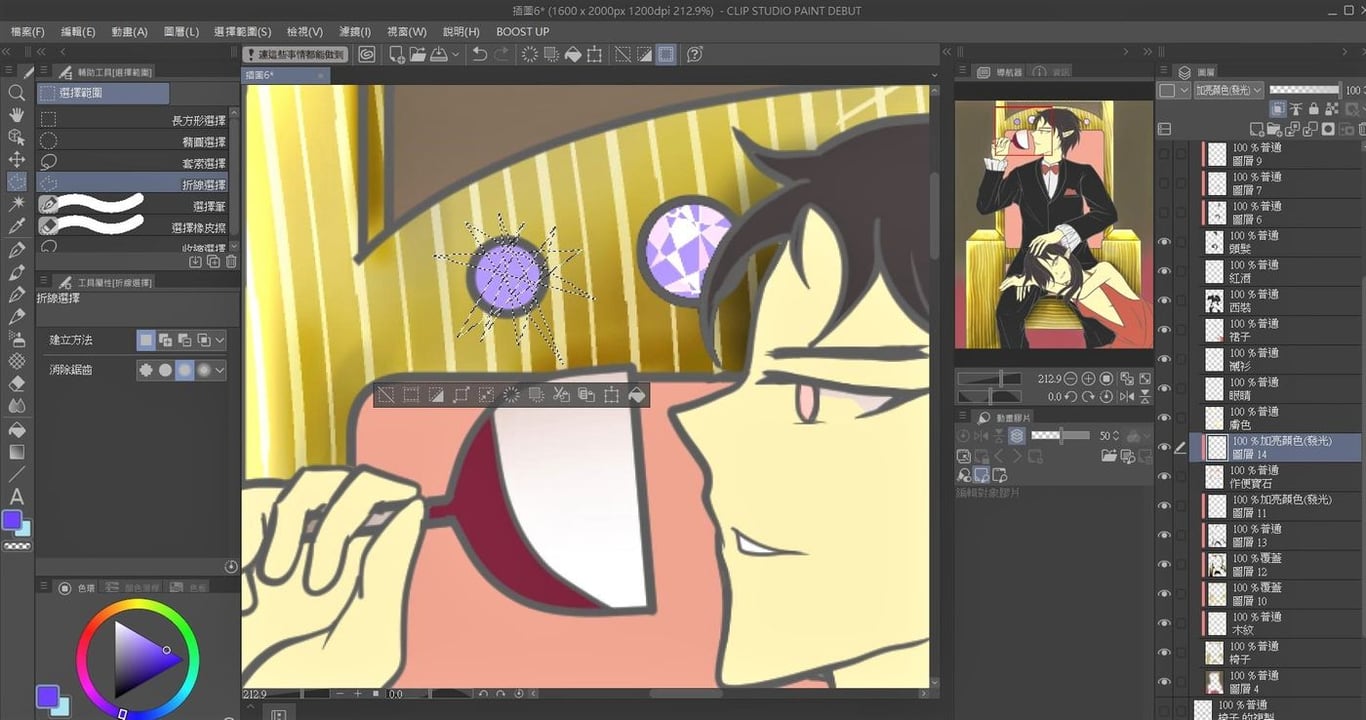This screenshot has width=1366, height=720.
Task: Redo the action in command bar
Action: [501, 54]
